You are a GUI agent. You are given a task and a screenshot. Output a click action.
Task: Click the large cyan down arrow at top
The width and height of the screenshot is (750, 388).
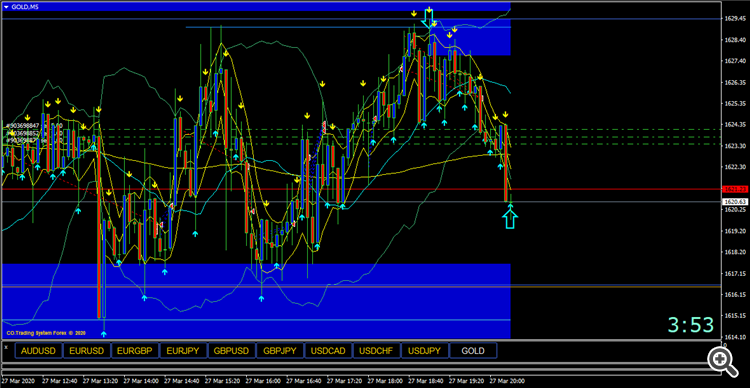pyautogui.click(x=429, y=19)
